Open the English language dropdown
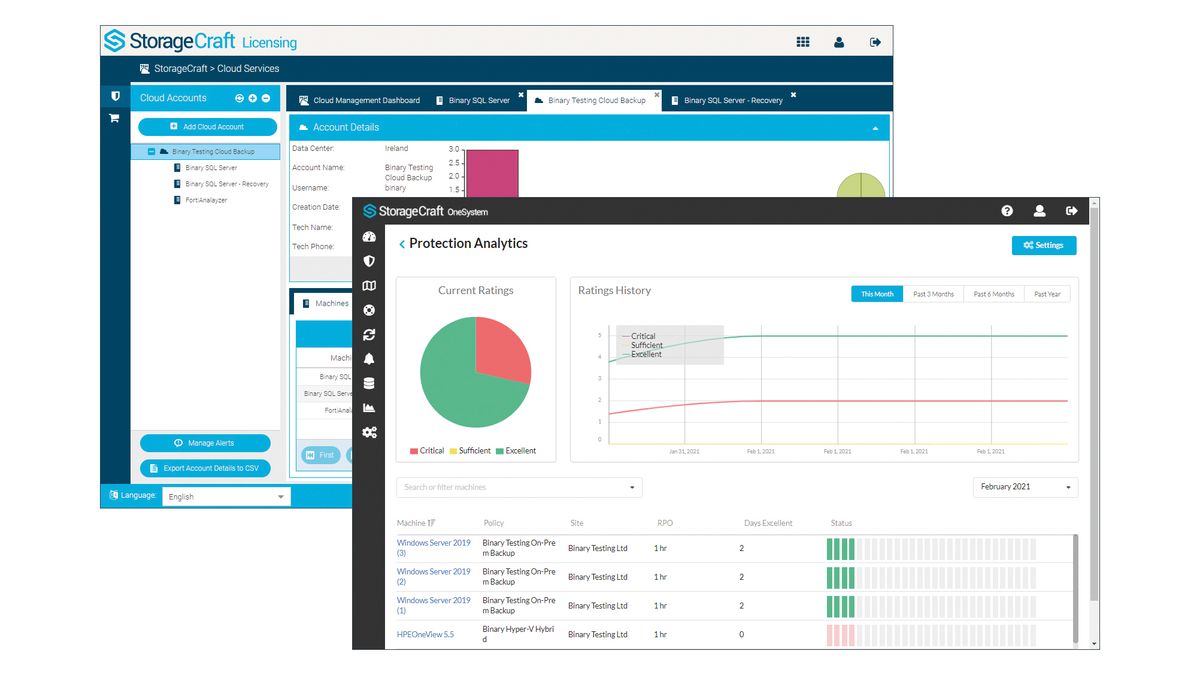Viewport: 1200px width, 675px height. click(225, 496)
